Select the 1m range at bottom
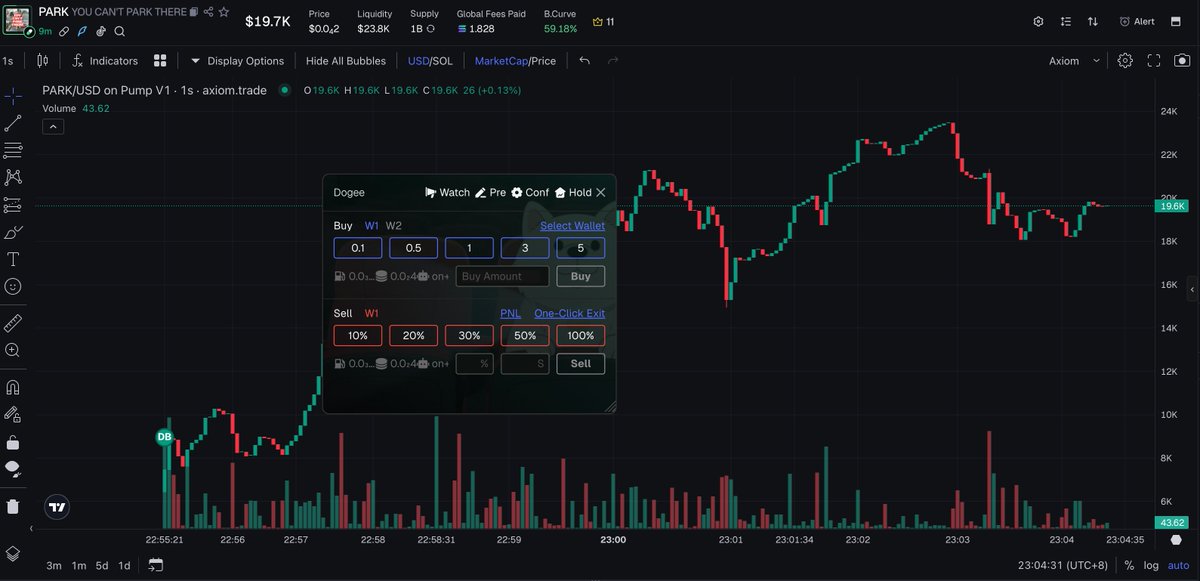 78,565
